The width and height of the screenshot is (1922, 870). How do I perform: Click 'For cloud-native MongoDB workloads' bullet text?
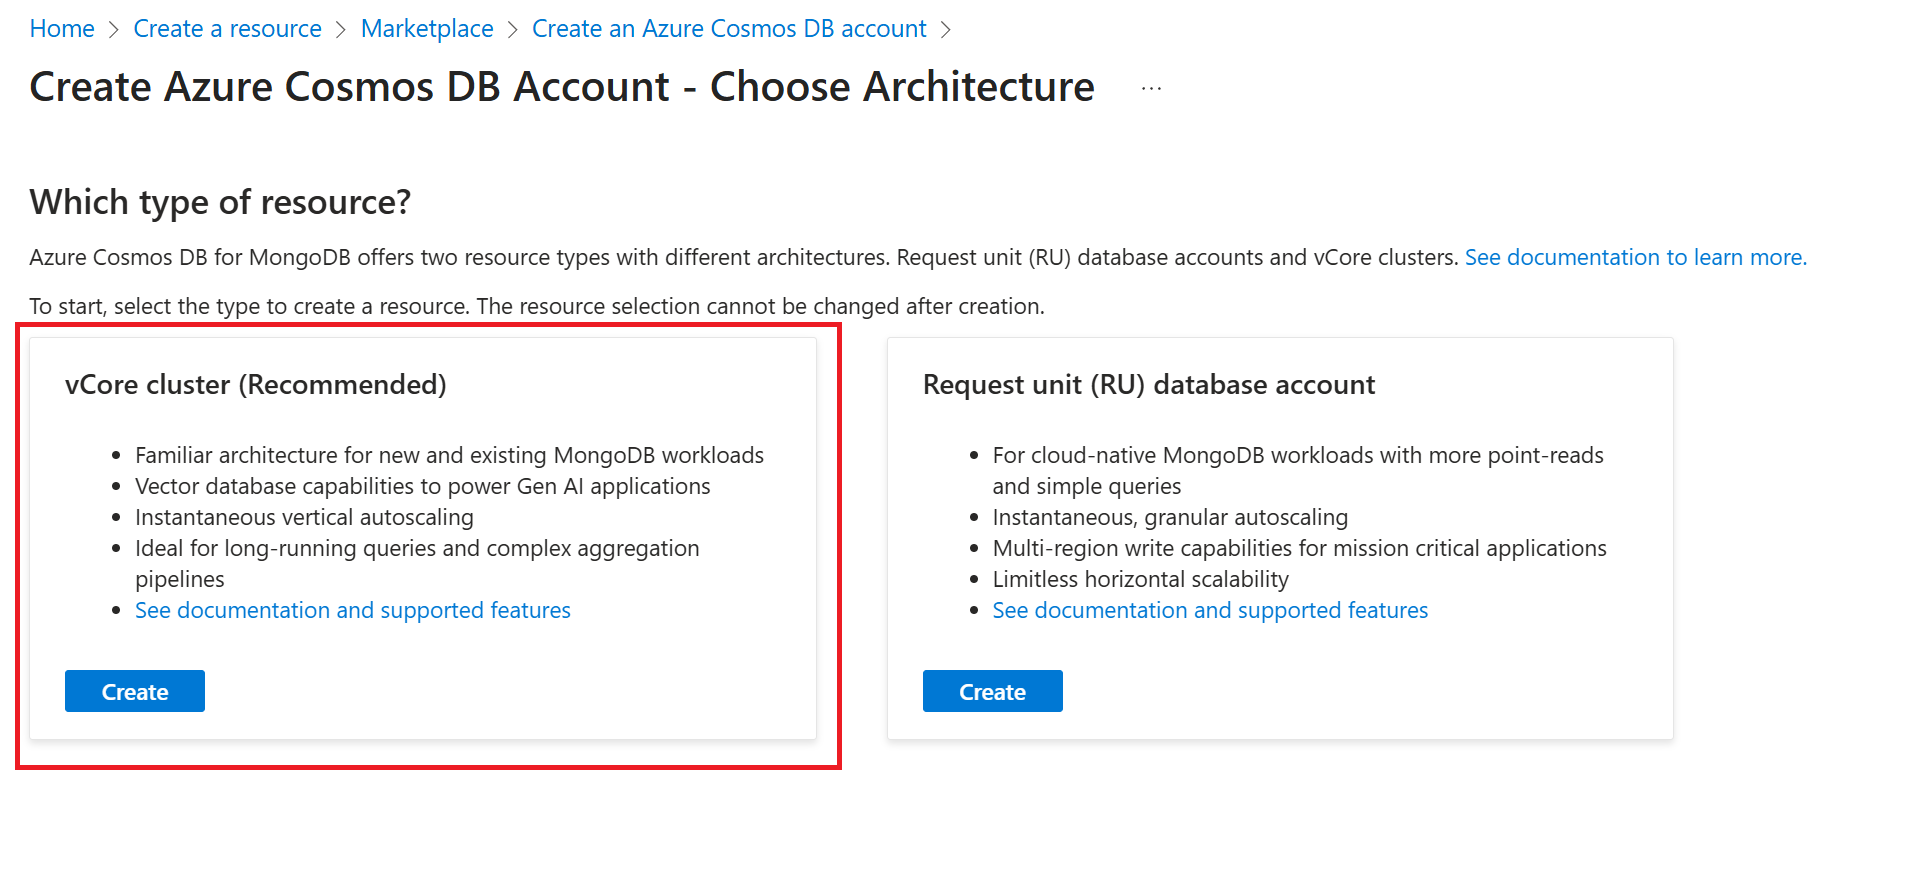point(1298,470)
